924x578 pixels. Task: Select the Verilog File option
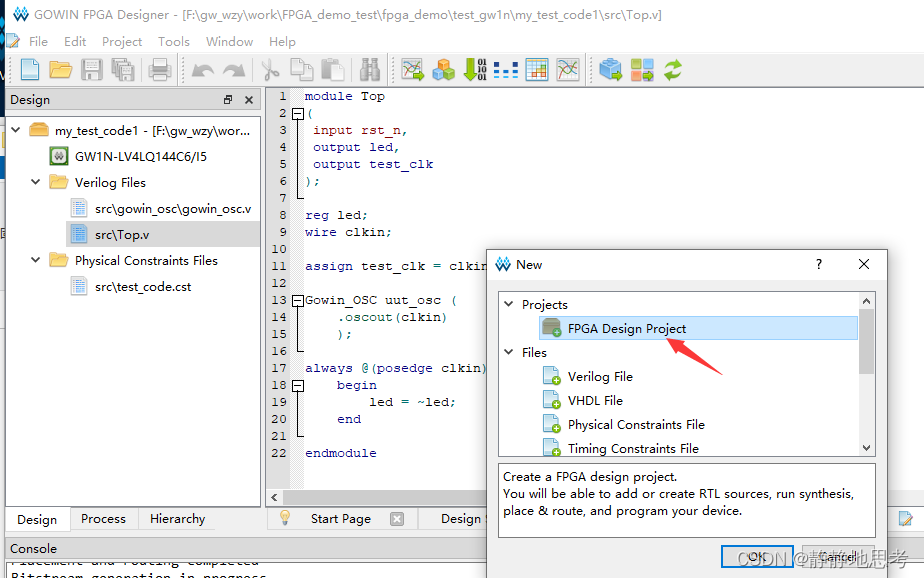click(600, 376)
